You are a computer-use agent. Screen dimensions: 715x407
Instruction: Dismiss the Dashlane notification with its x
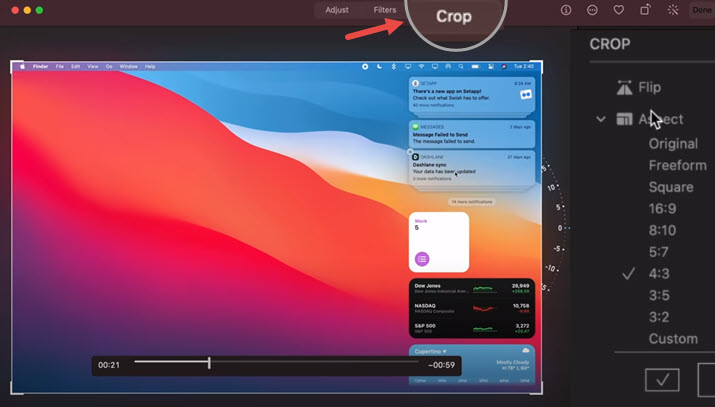pos(410,152)
